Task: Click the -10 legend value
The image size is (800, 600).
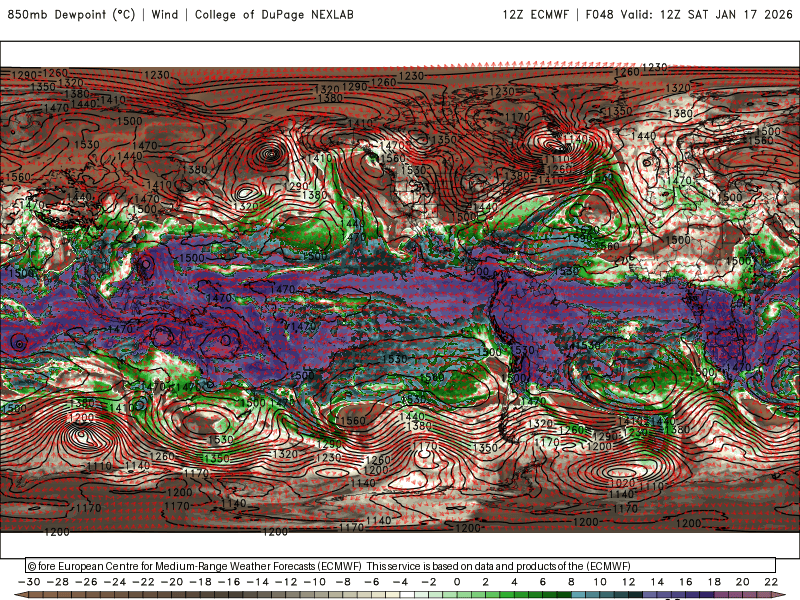Action: (315, 582)
